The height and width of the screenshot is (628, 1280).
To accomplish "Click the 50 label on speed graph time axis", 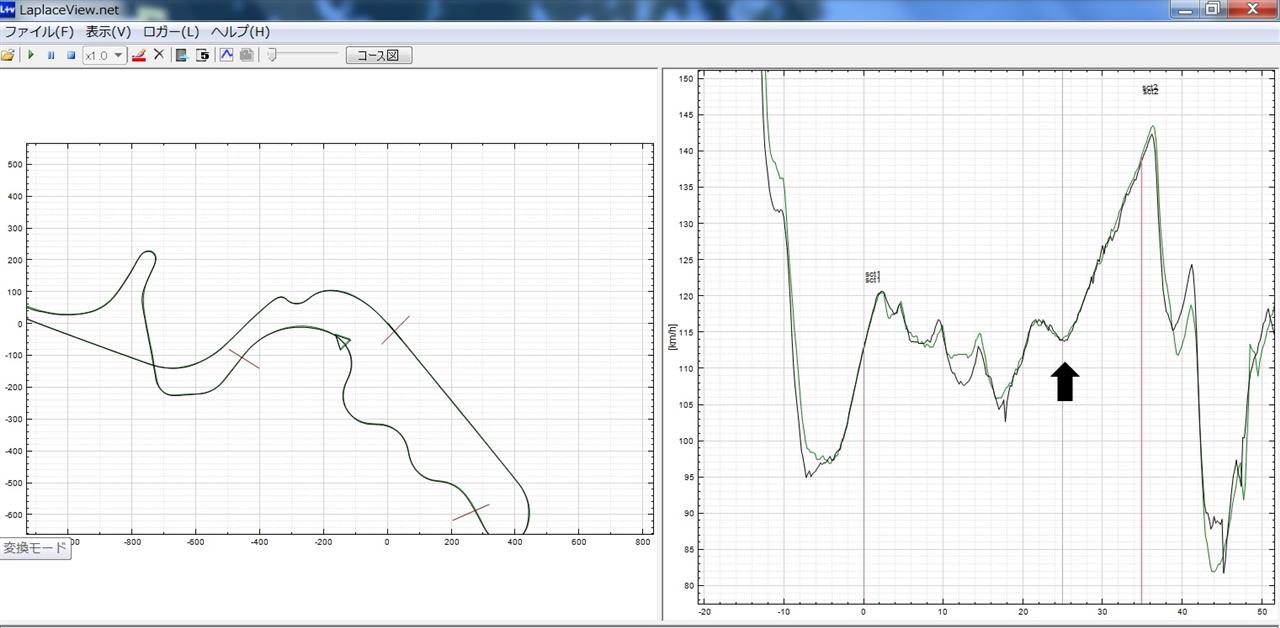I will click(x=1261, y=610).
